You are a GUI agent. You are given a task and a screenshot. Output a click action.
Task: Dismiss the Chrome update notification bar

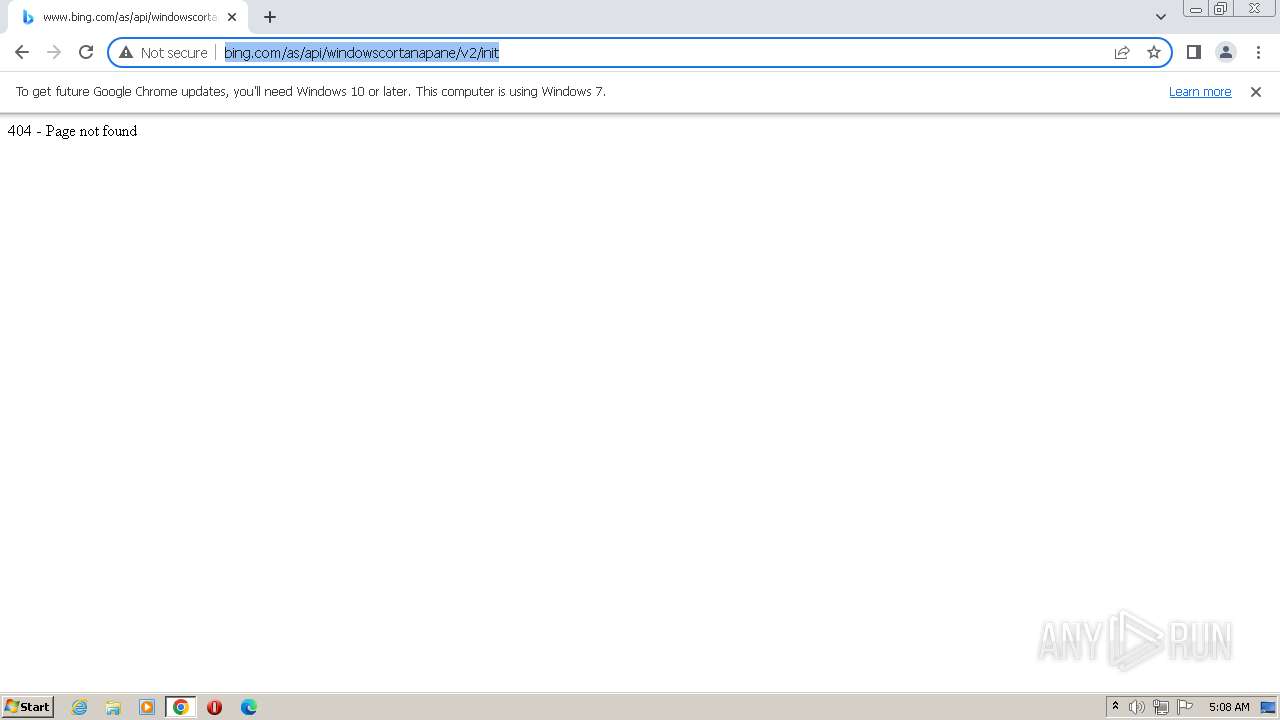tap(1256, 91)
